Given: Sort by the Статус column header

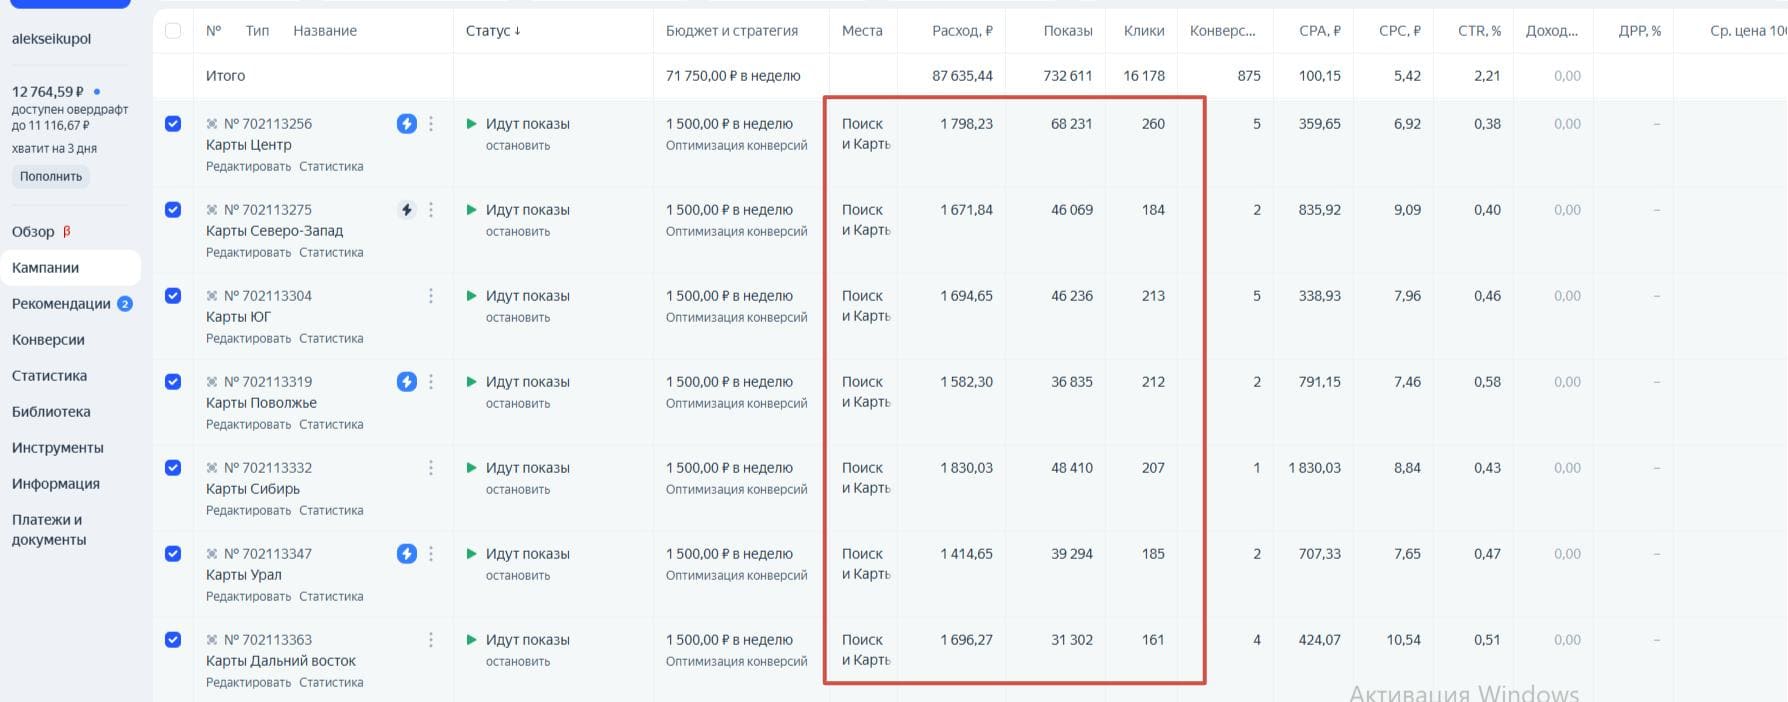Looking at the screenshot, I should tap(493, 31).
